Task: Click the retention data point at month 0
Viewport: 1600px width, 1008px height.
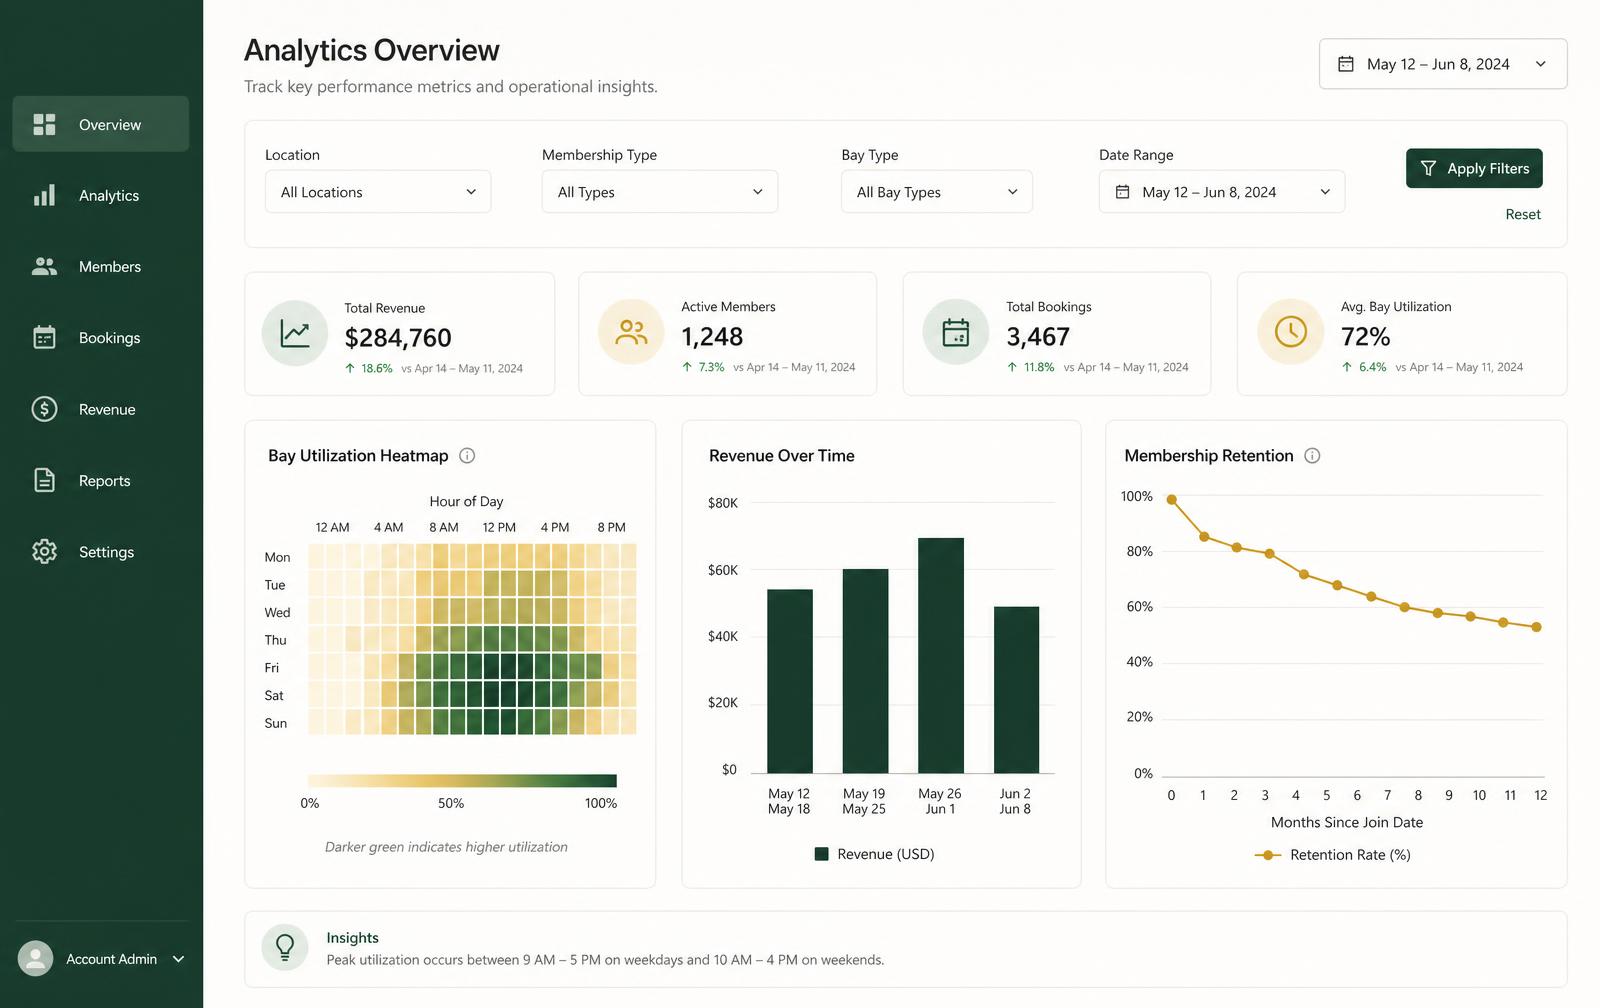Action: click(x=1172, y=499)
